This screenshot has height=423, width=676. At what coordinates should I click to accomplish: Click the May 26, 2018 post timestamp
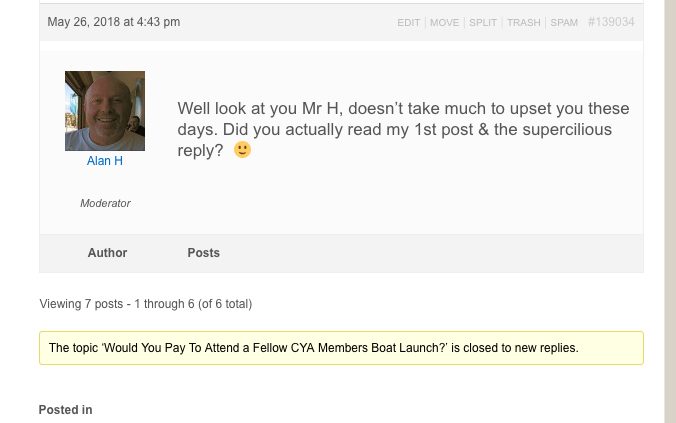(x=114, y=22)
